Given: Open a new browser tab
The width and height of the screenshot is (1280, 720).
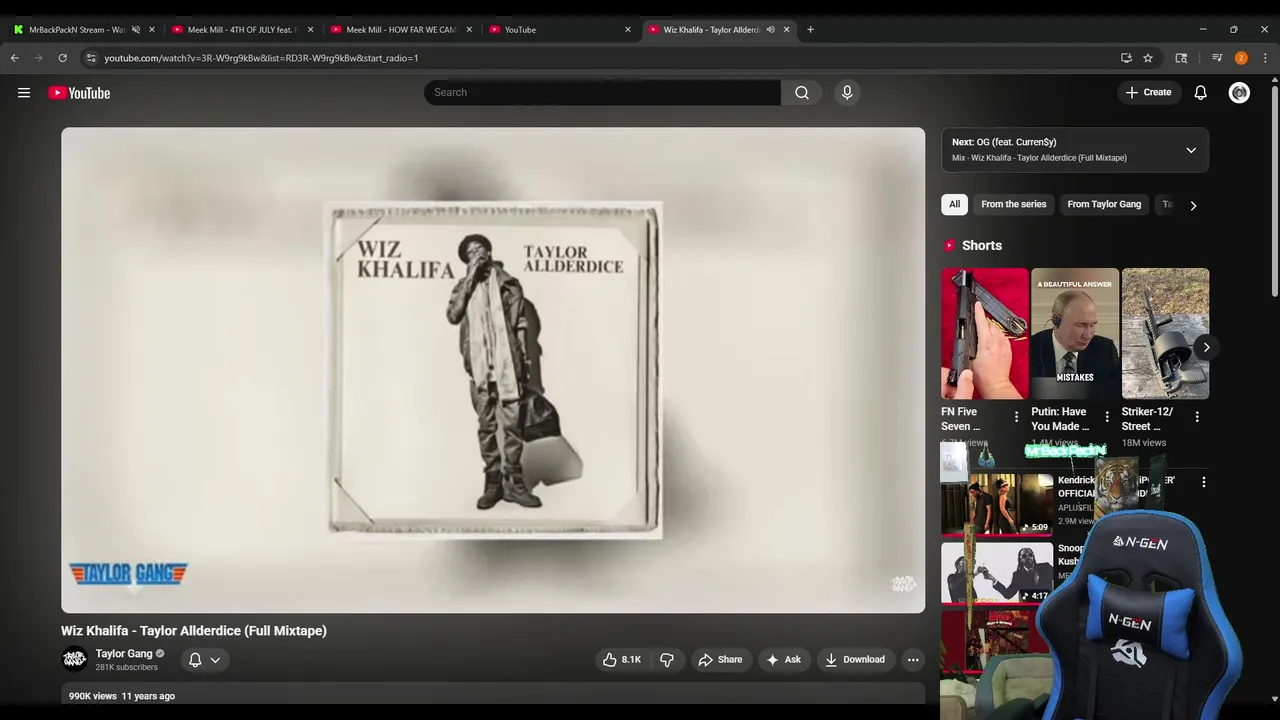Looking at the screenshot, I should [810, 30].
